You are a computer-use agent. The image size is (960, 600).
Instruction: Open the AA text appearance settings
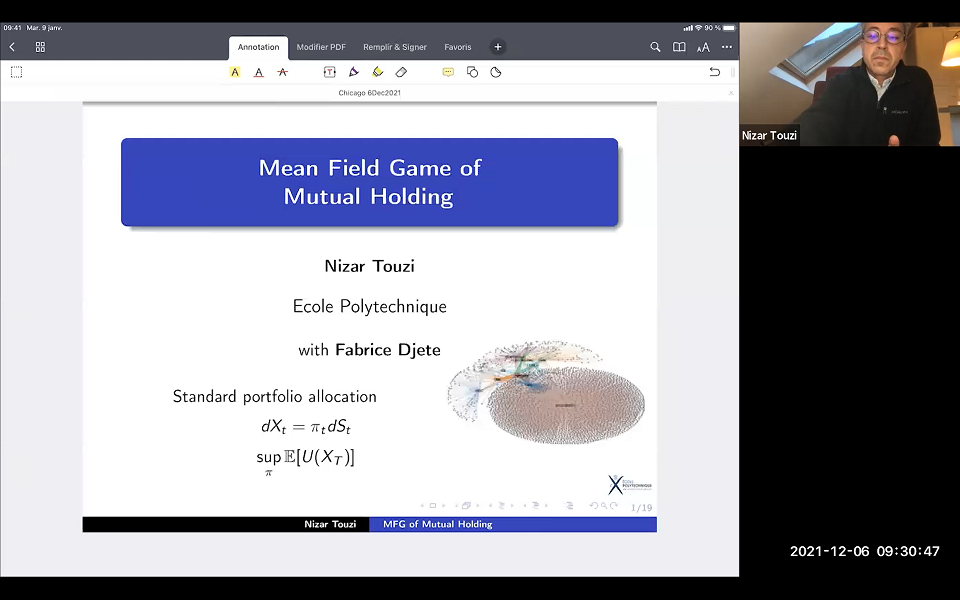pyautogui.click(x=703, y=46)
